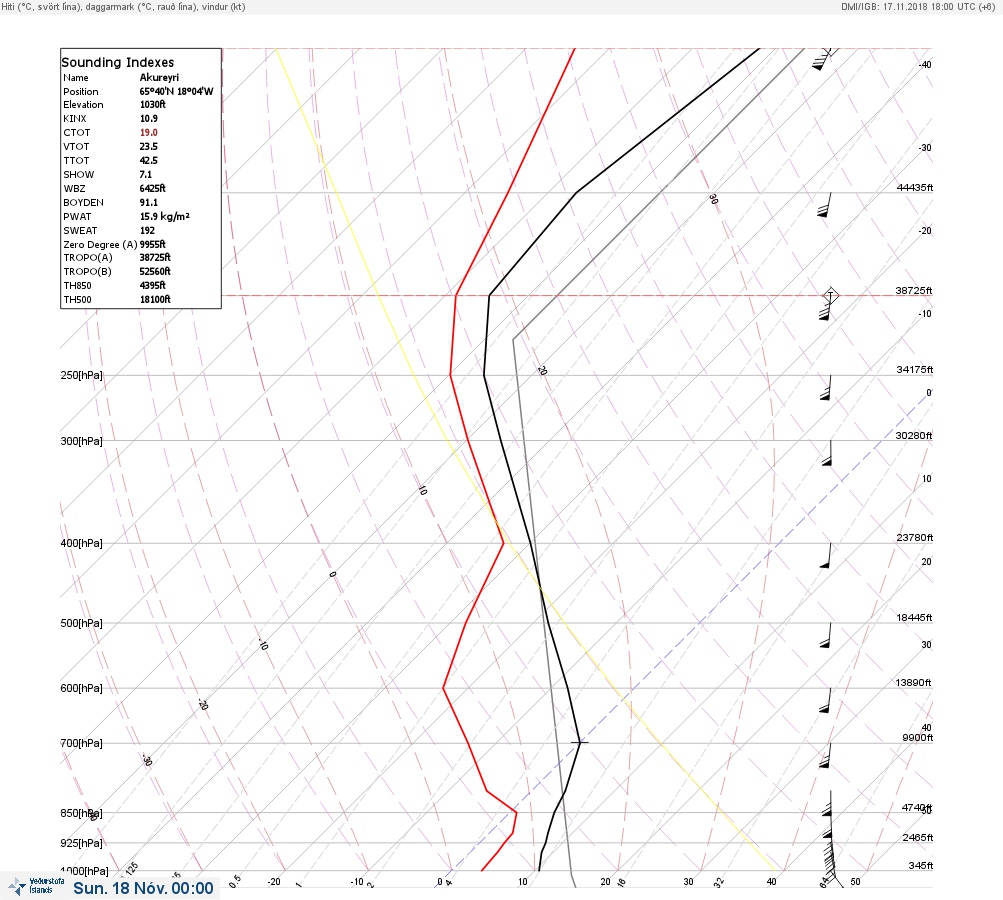Viewport: 1003px width, 900px height.
Task: Click the 345ft altitude label
Action: tap(920, 865)
